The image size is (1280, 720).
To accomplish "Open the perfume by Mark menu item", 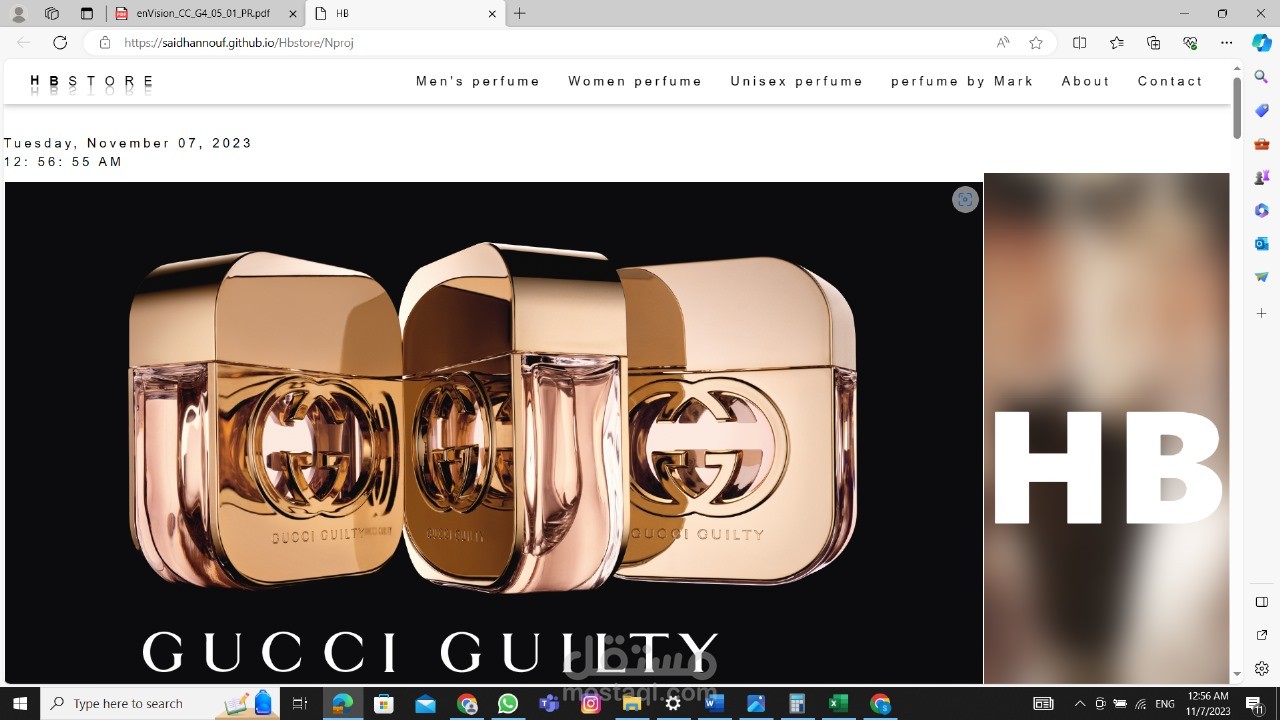I will pyautogui.click(x=962, y=81).
